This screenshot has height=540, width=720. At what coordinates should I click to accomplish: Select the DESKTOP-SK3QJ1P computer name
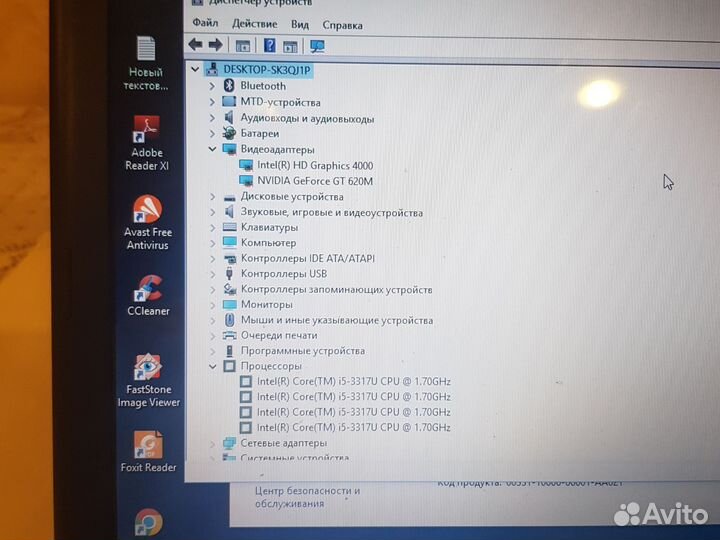click(266, 70)
